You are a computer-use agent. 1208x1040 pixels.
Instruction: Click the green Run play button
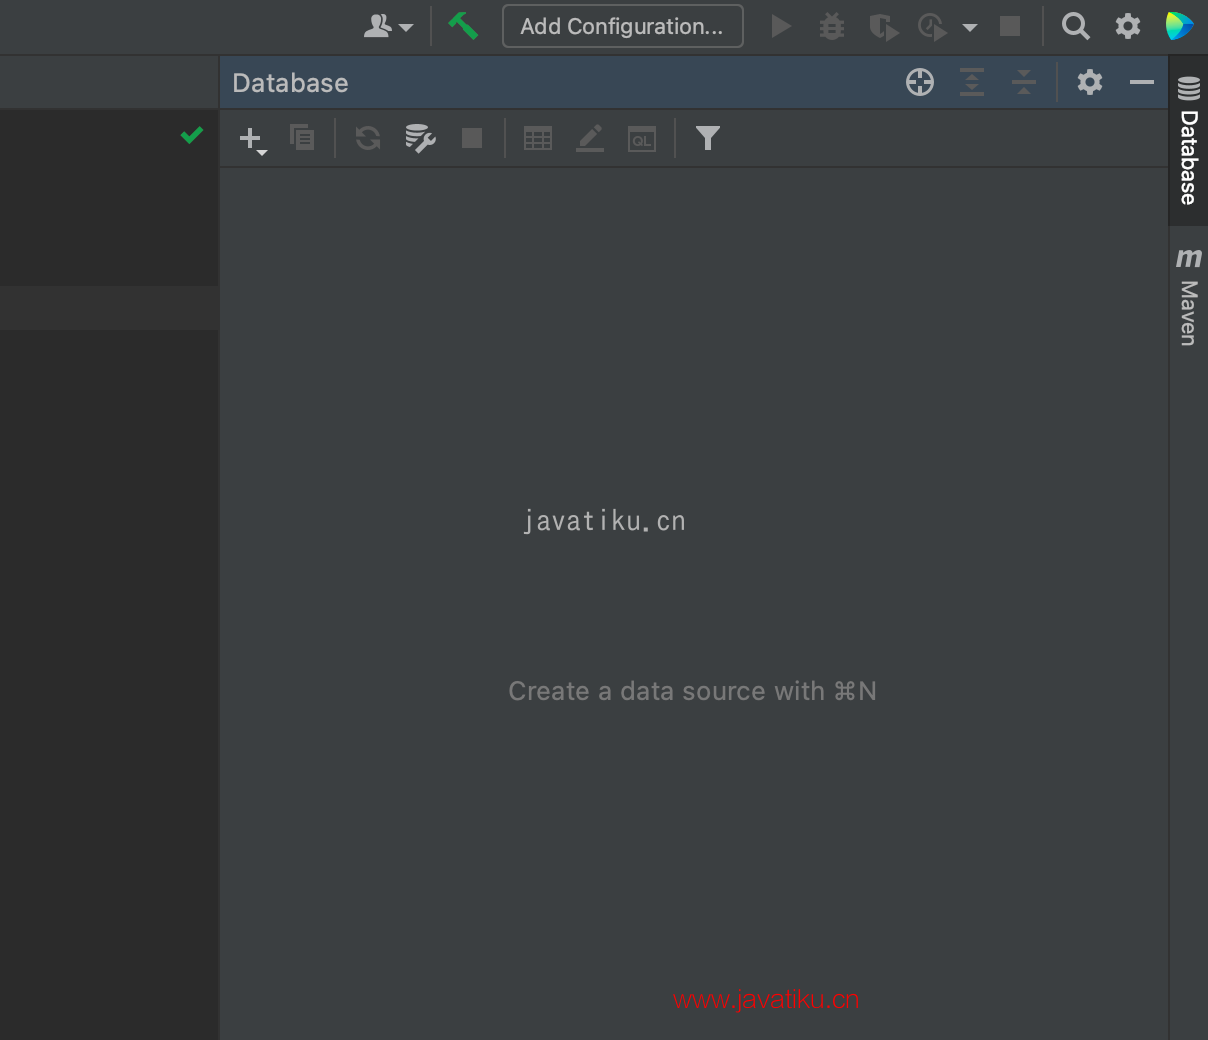(x=781, y=26)
